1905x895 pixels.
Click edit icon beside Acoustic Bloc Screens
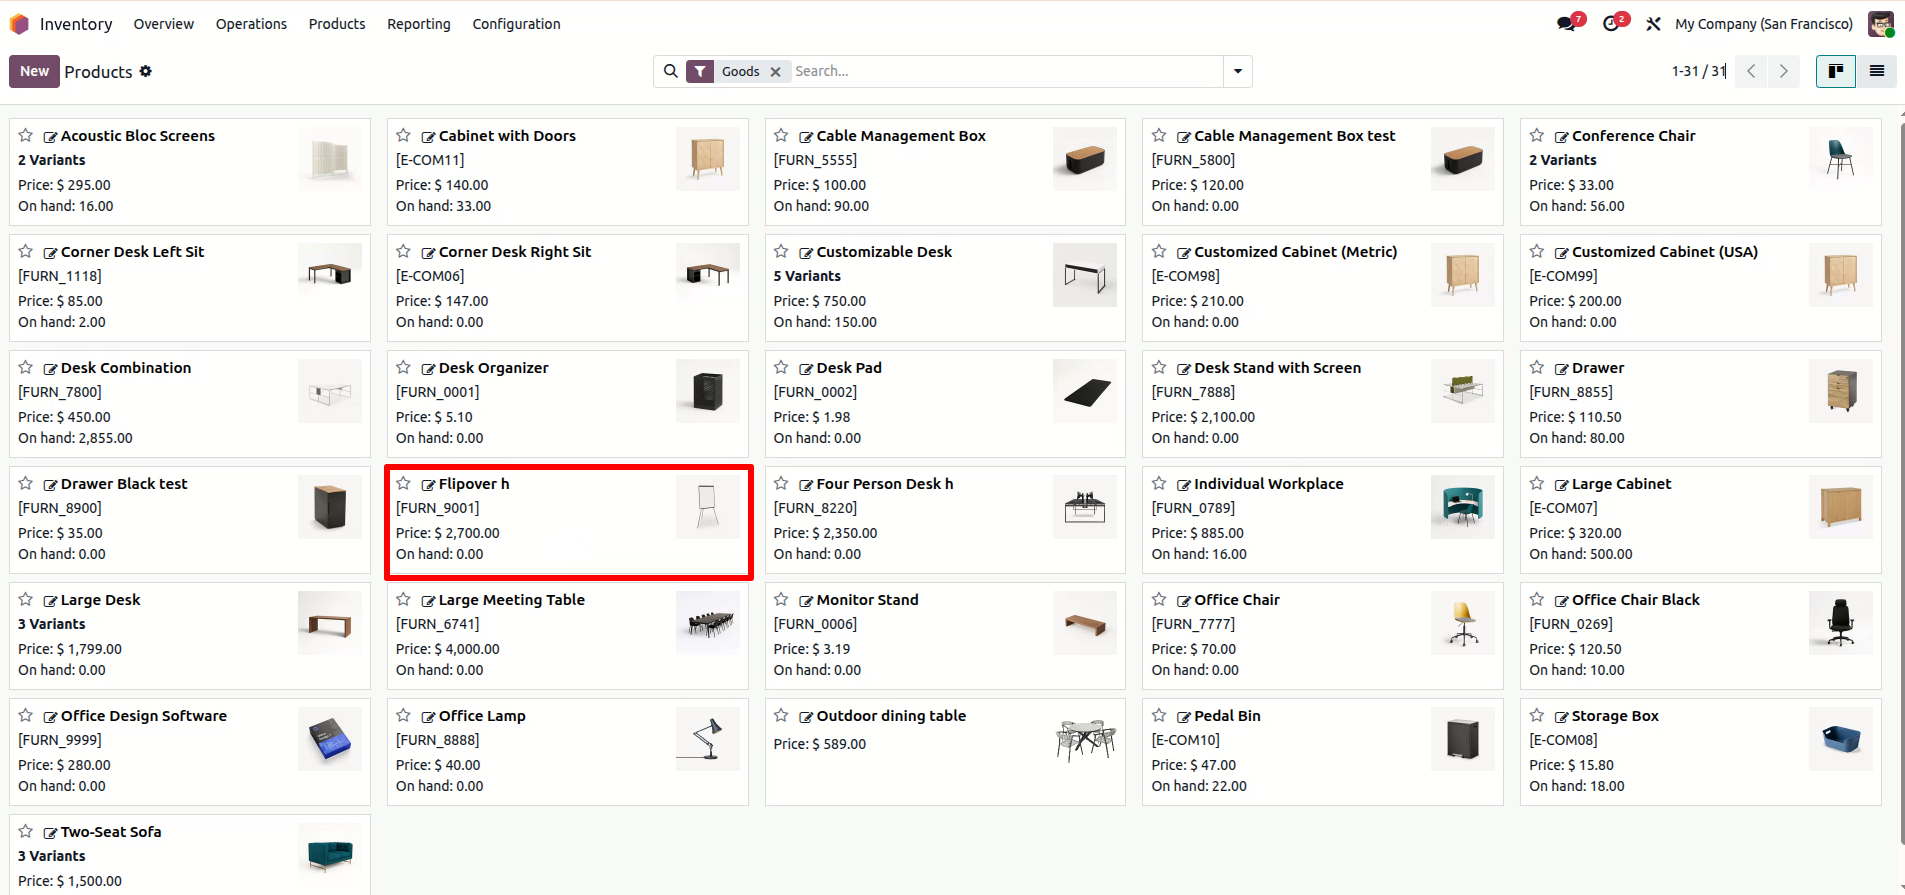50,137
